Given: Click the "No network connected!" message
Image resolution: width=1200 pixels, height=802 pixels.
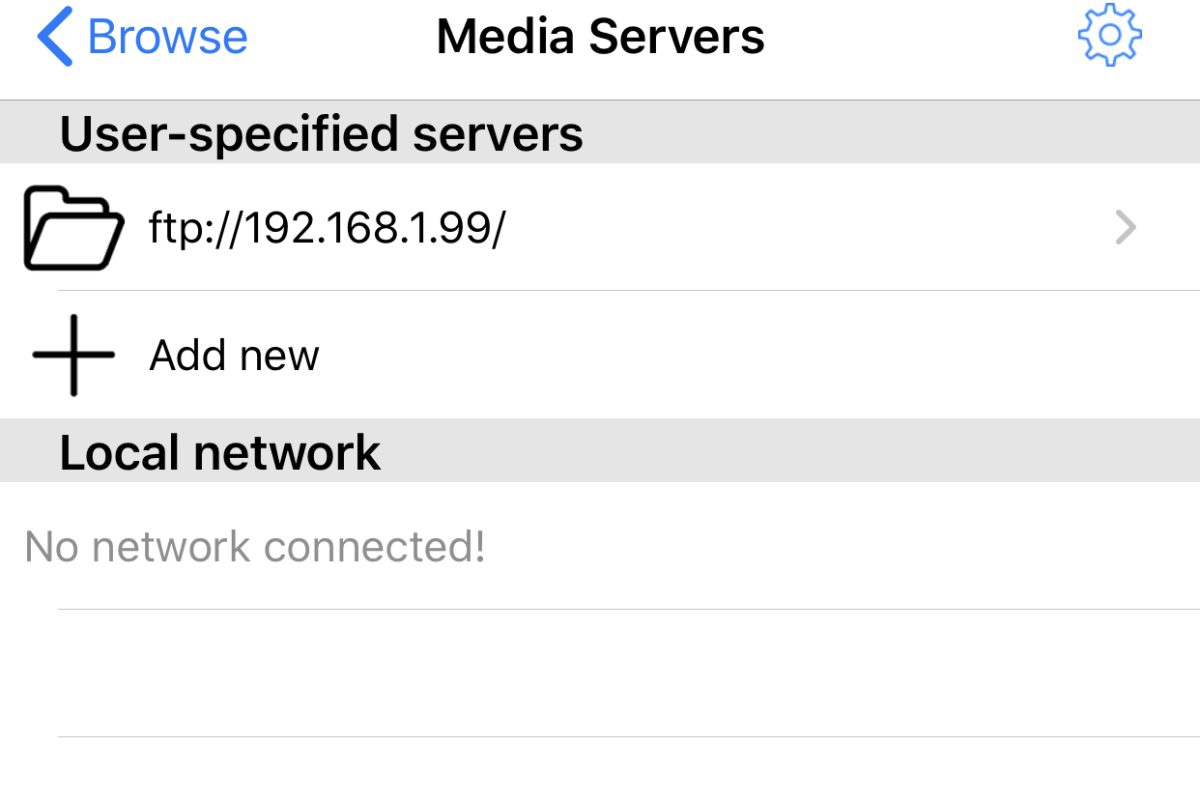Looking at the screenshot, I should point(255,547).
